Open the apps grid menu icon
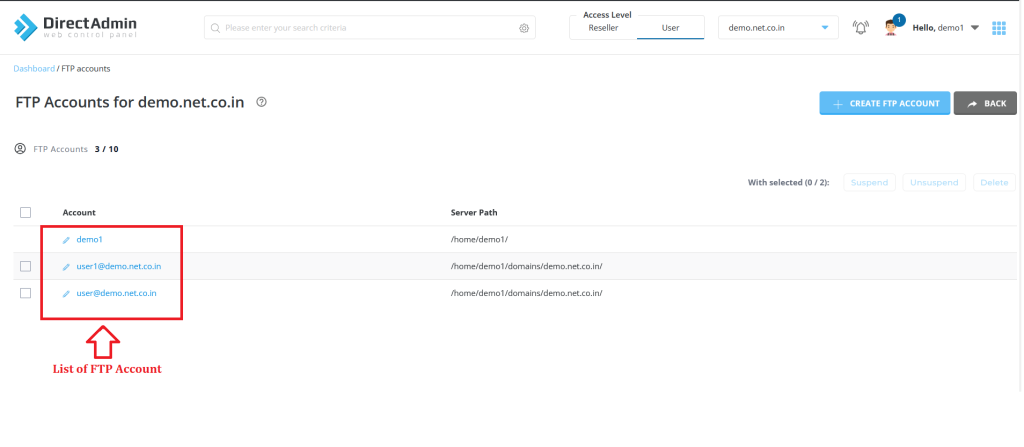1024x447 pixels. click(x=999, y=27)
